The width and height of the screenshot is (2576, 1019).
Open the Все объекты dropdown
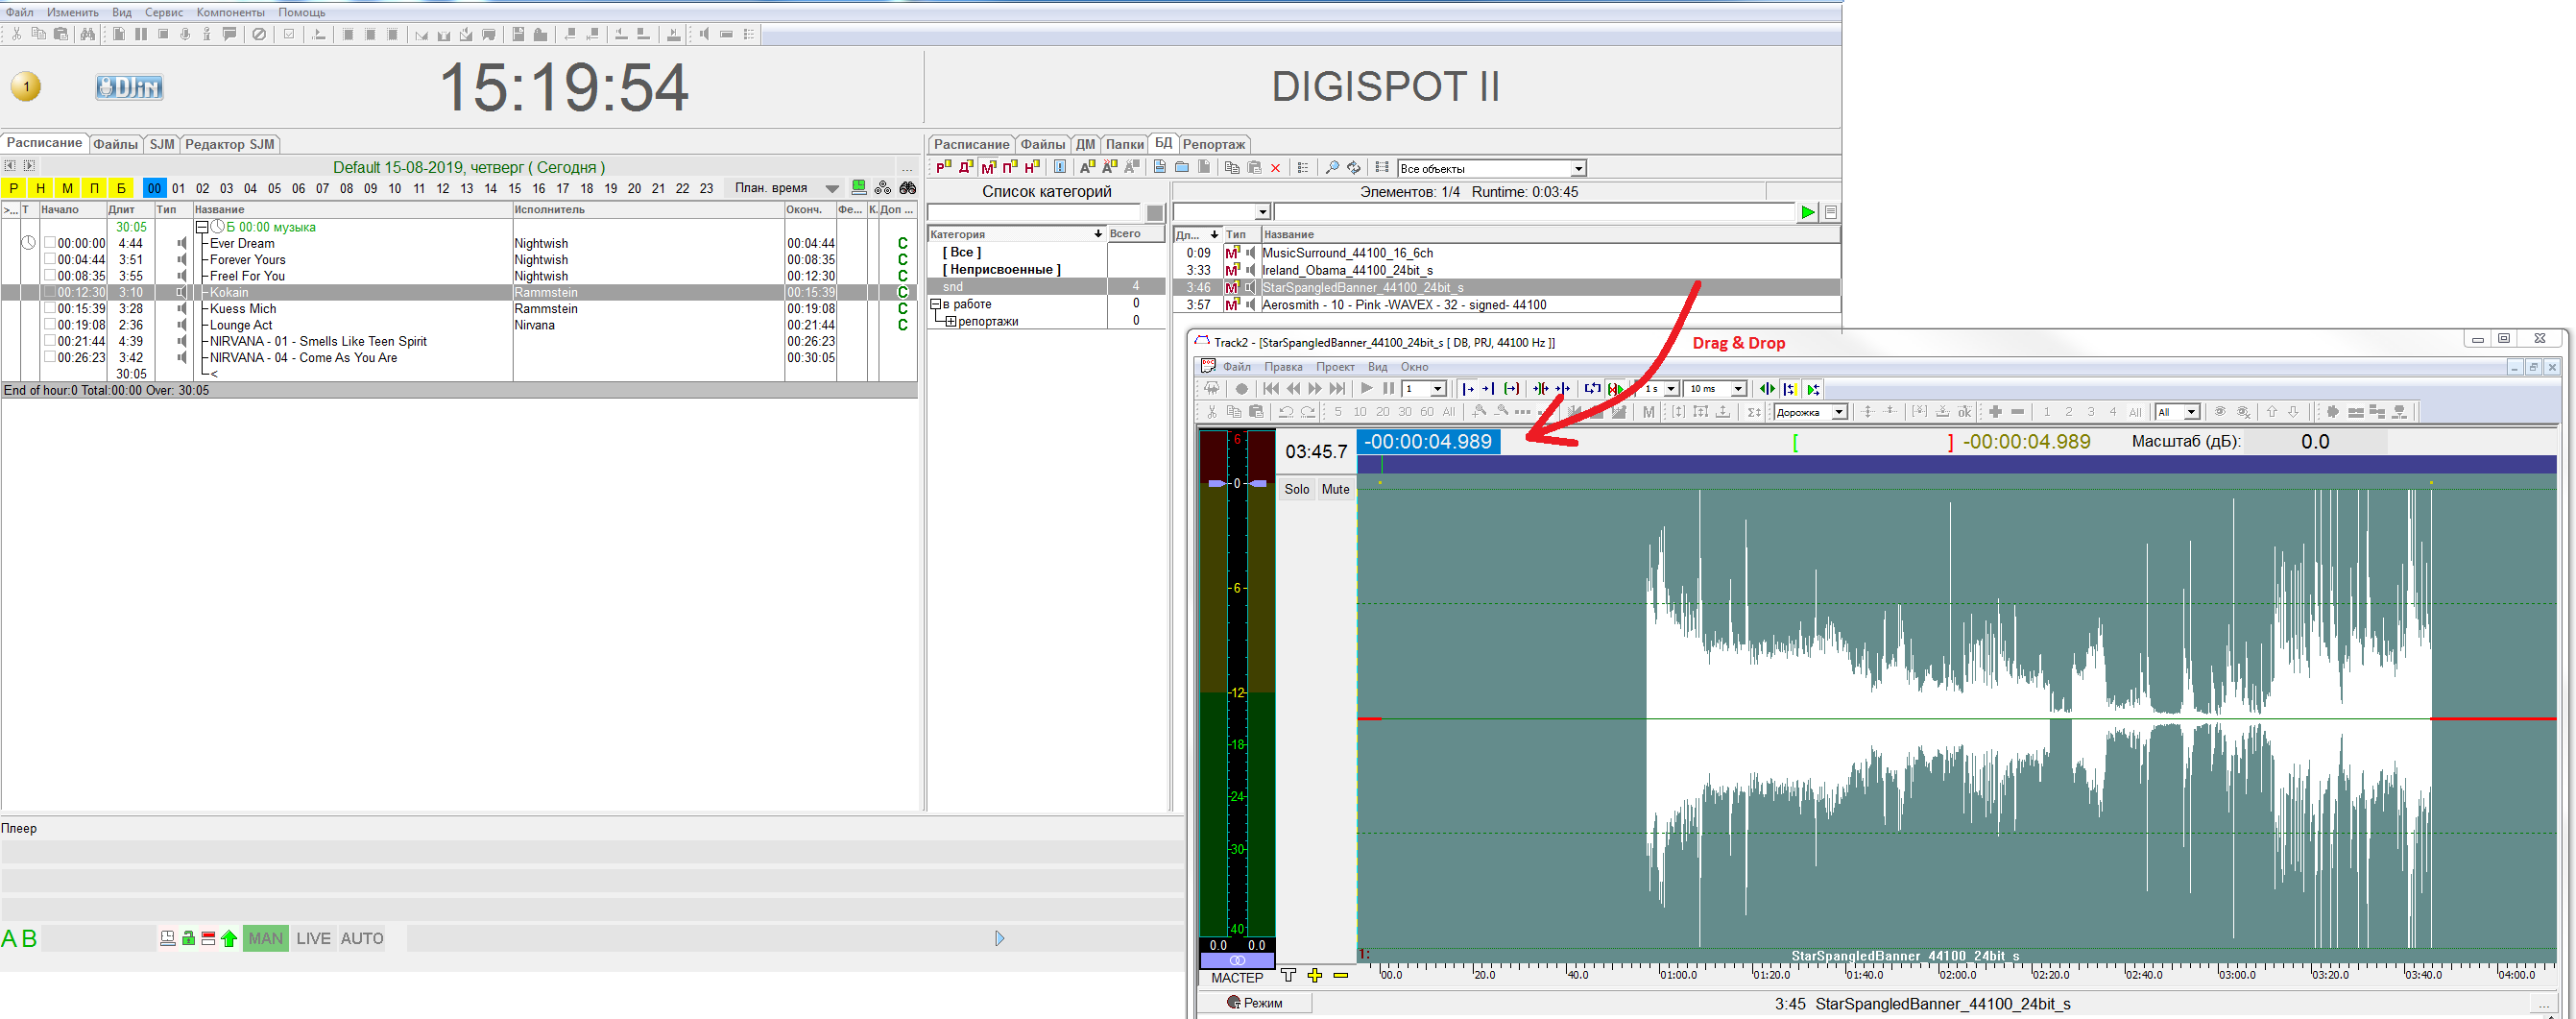click(1578, 169)
